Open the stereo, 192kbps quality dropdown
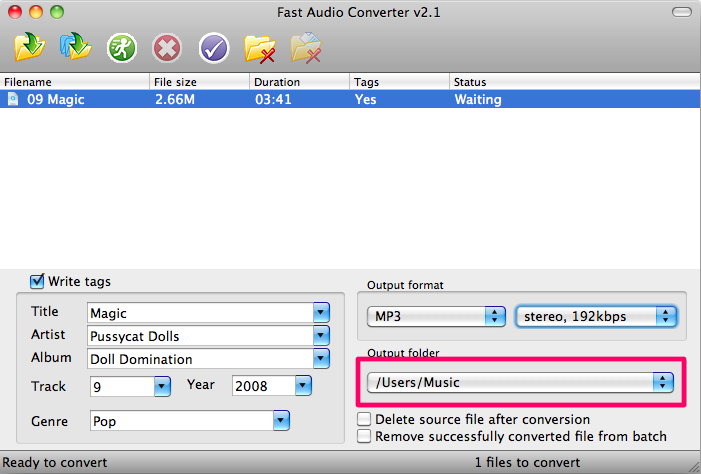Screen dimensions: 701x474 coord(596,317)
